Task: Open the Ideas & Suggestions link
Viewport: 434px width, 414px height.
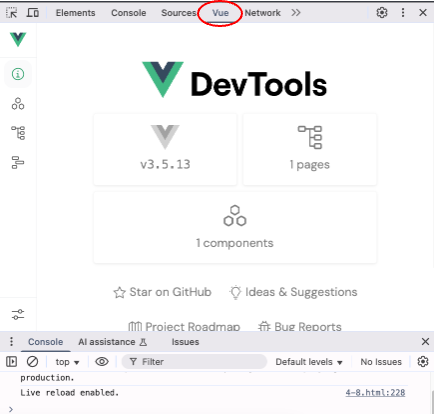Action: point(293,292)
